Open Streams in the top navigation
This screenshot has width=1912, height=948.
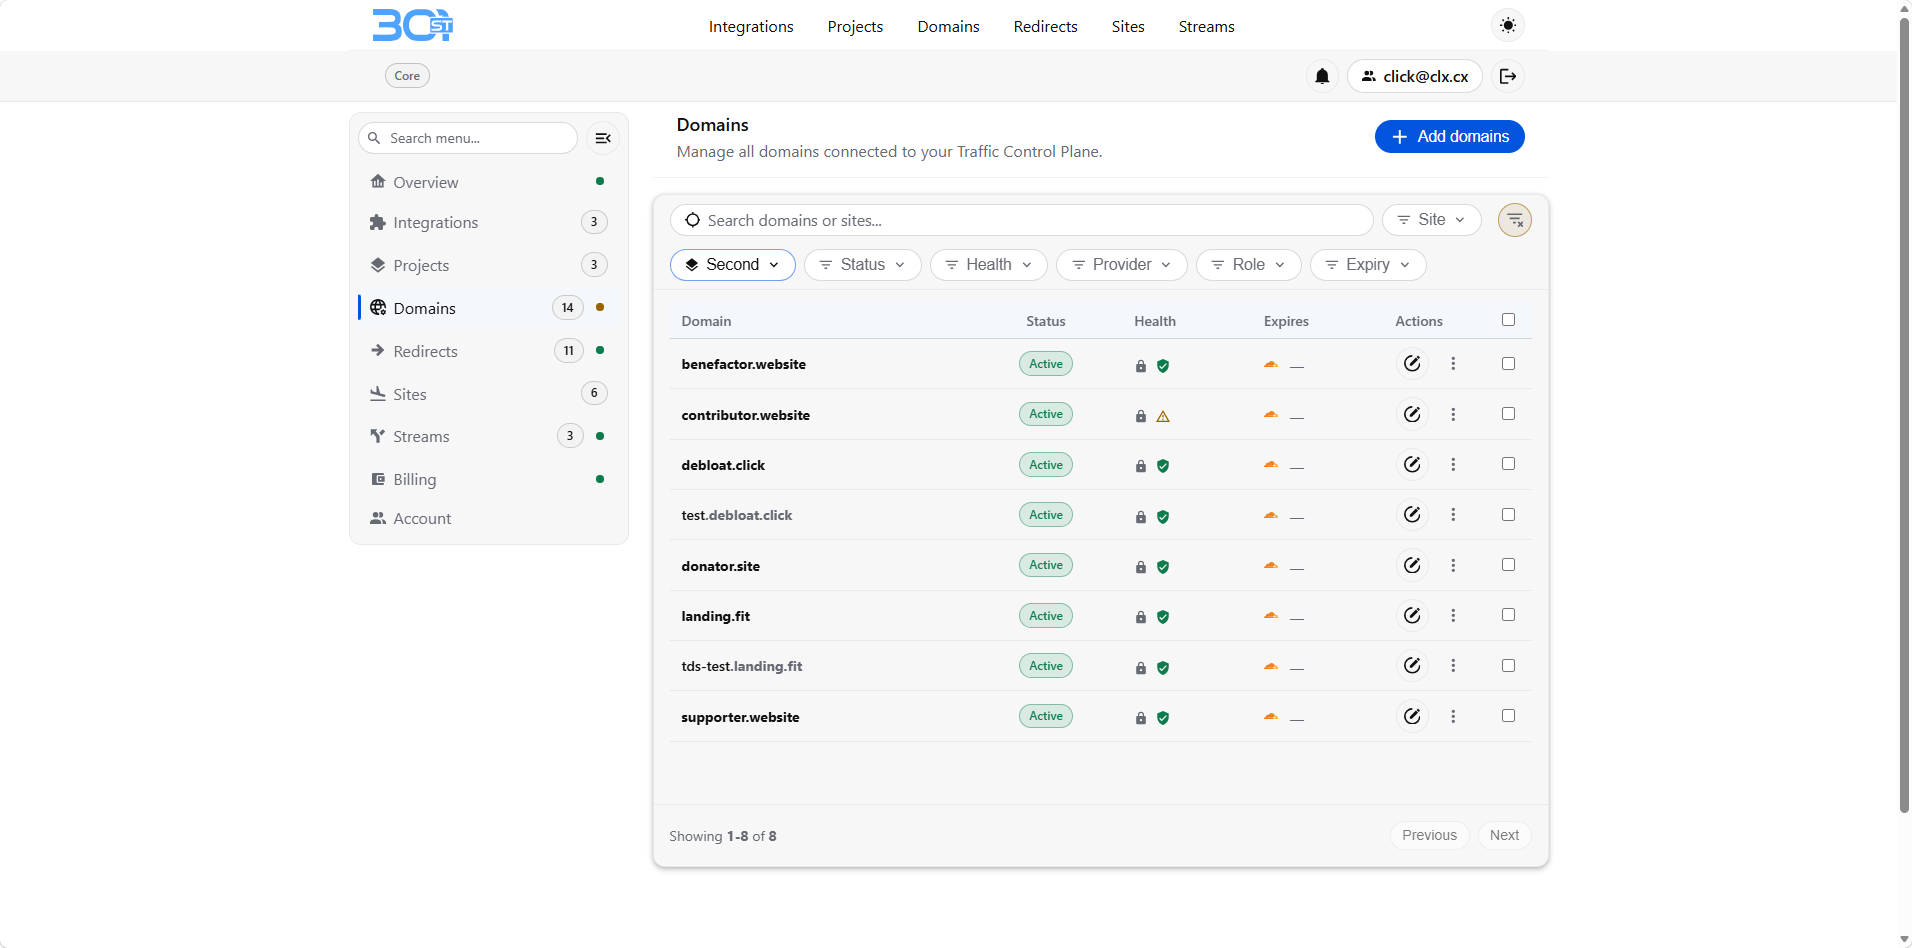tap(1206, 27)
